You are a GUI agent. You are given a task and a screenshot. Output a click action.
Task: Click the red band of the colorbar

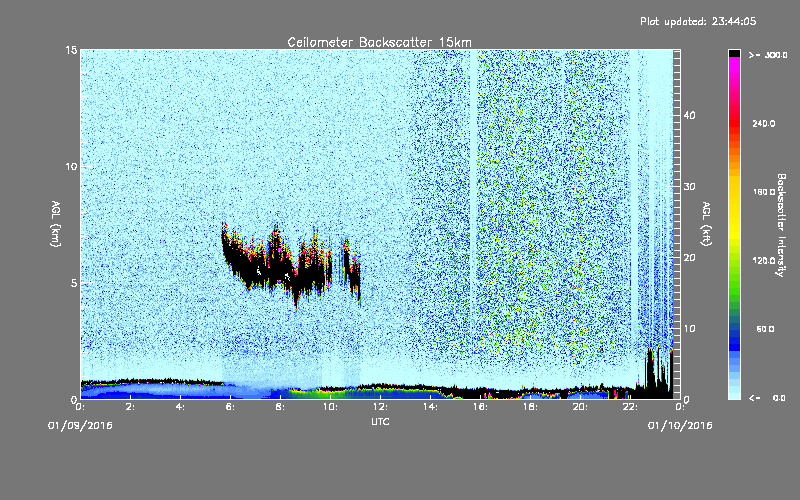pyautogui.click(x=734, y=122)
